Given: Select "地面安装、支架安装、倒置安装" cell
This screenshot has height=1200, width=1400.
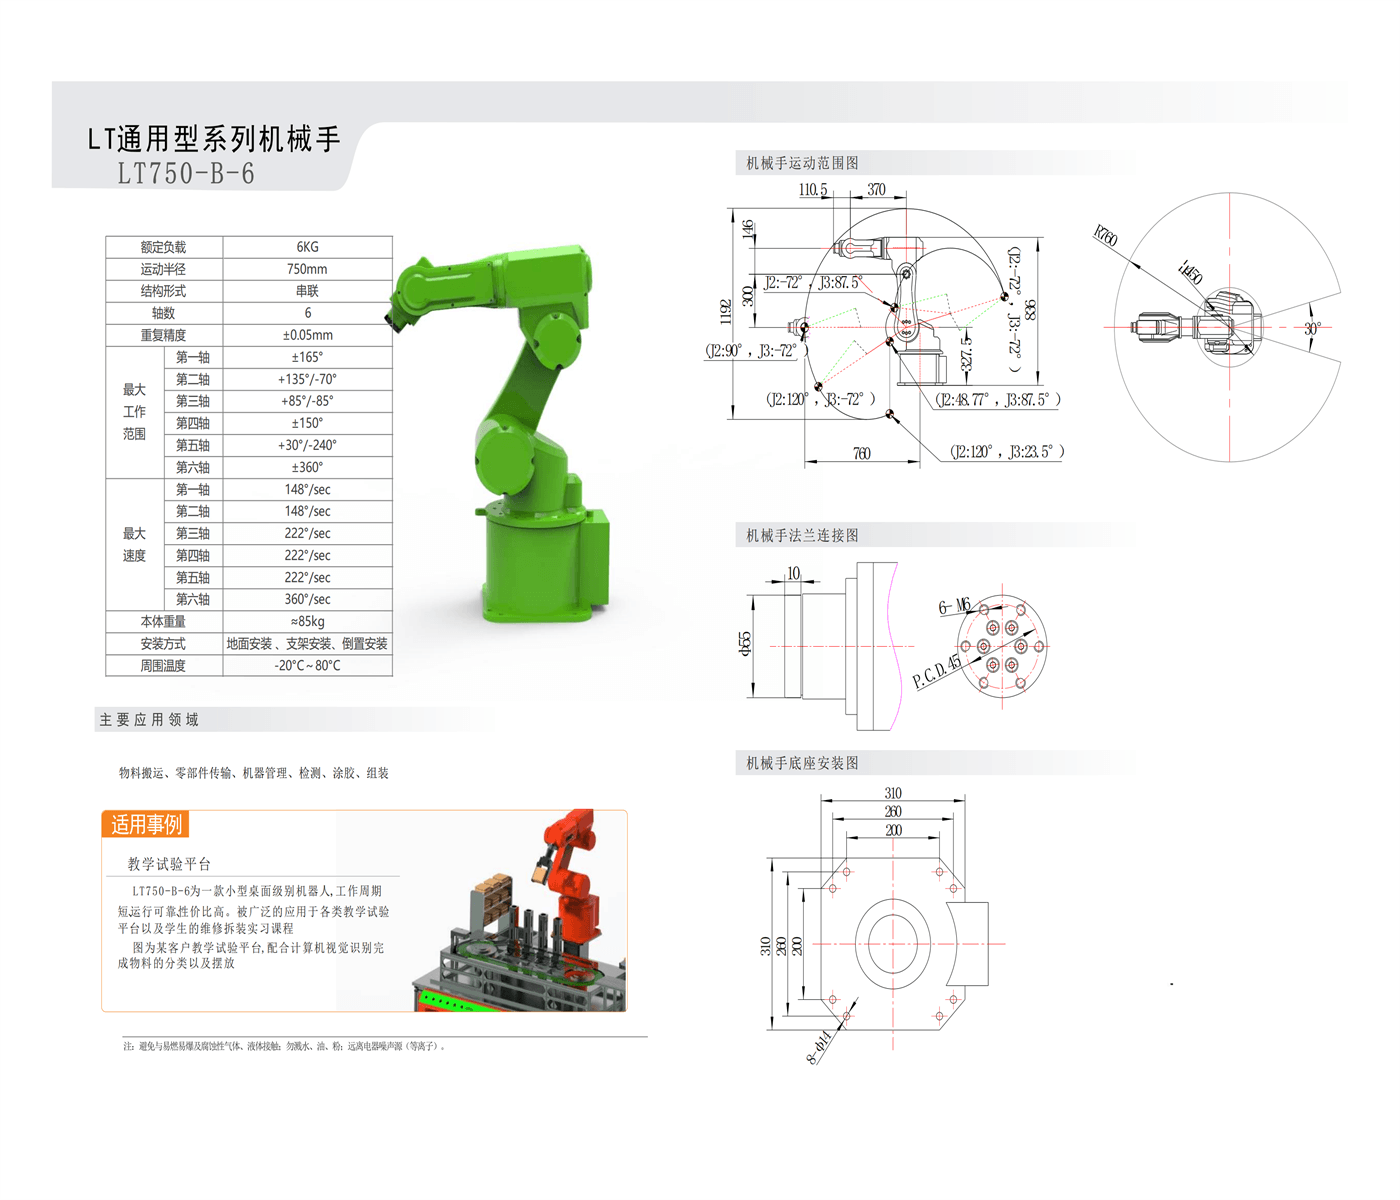Looking at the screenshot, I should [307, 643].
